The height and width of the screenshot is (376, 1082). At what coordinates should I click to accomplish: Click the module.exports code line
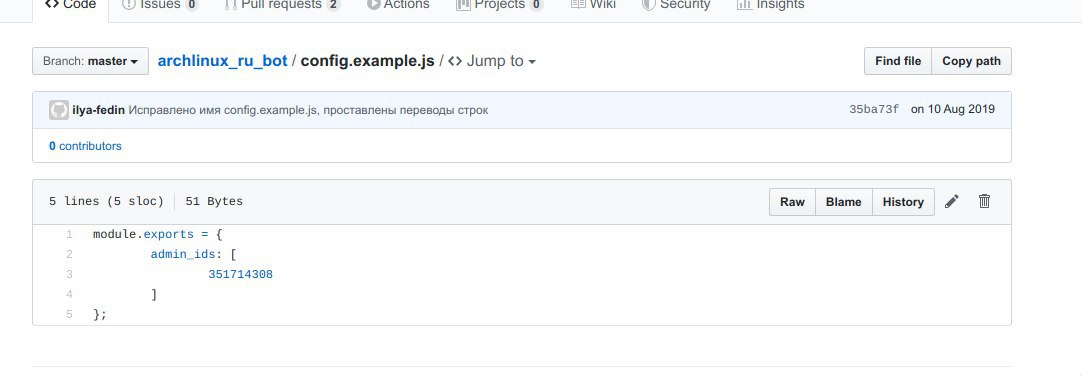pyautogui.click(x=157, y=235)
